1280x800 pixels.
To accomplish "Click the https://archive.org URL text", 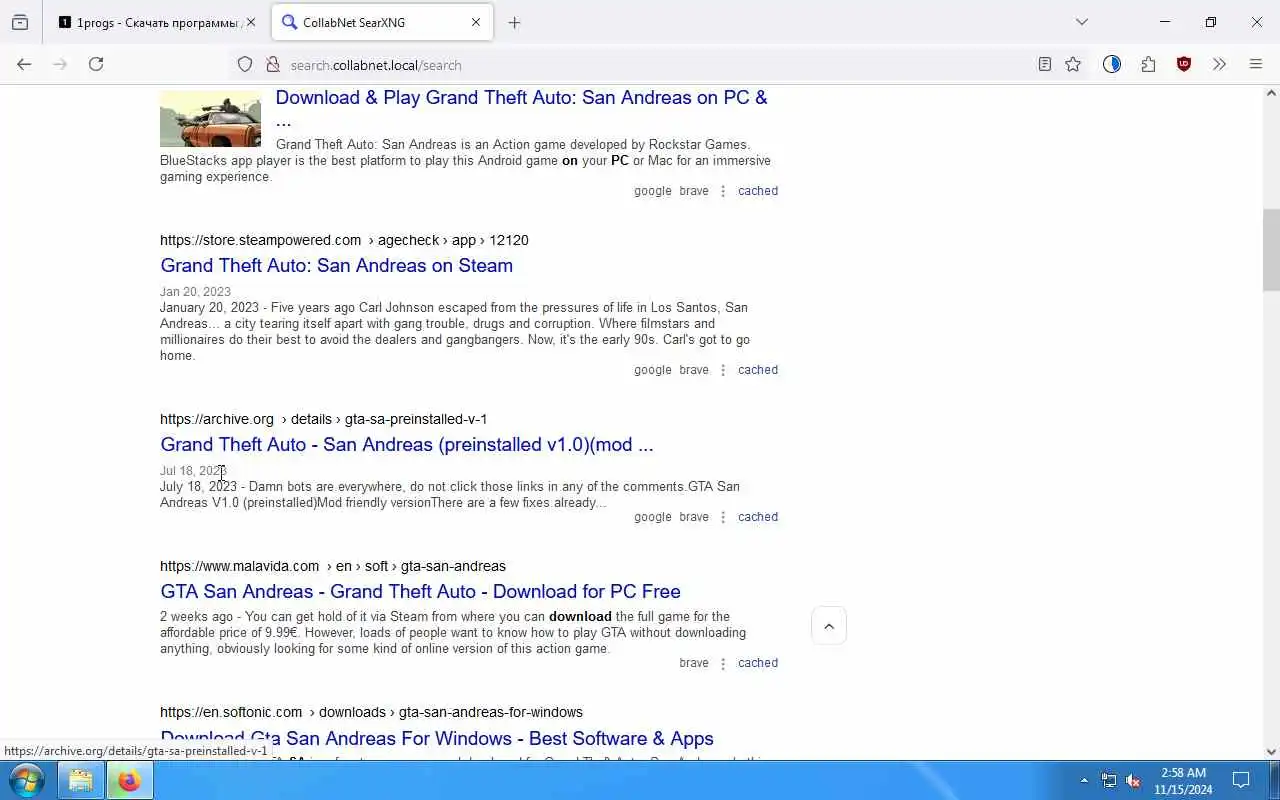I will tap(216, 419).
